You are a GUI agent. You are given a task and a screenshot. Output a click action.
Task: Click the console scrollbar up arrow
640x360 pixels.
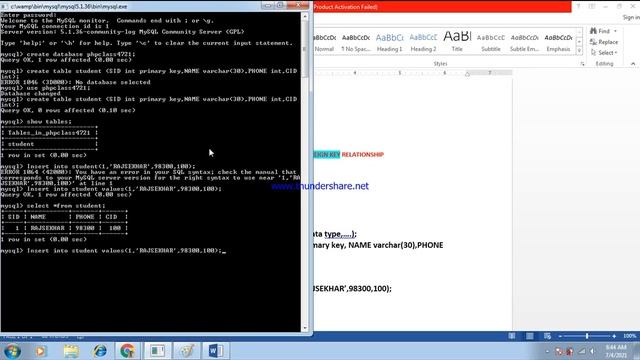(304, 16)
